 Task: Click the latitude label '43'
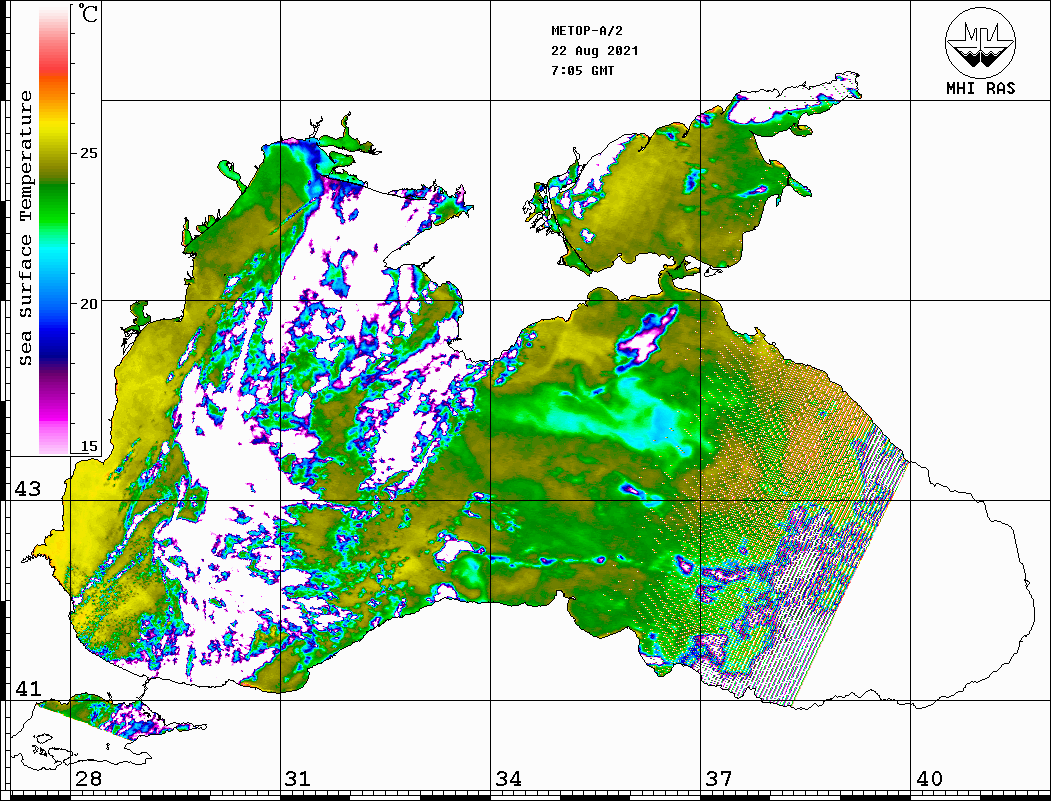28,489
